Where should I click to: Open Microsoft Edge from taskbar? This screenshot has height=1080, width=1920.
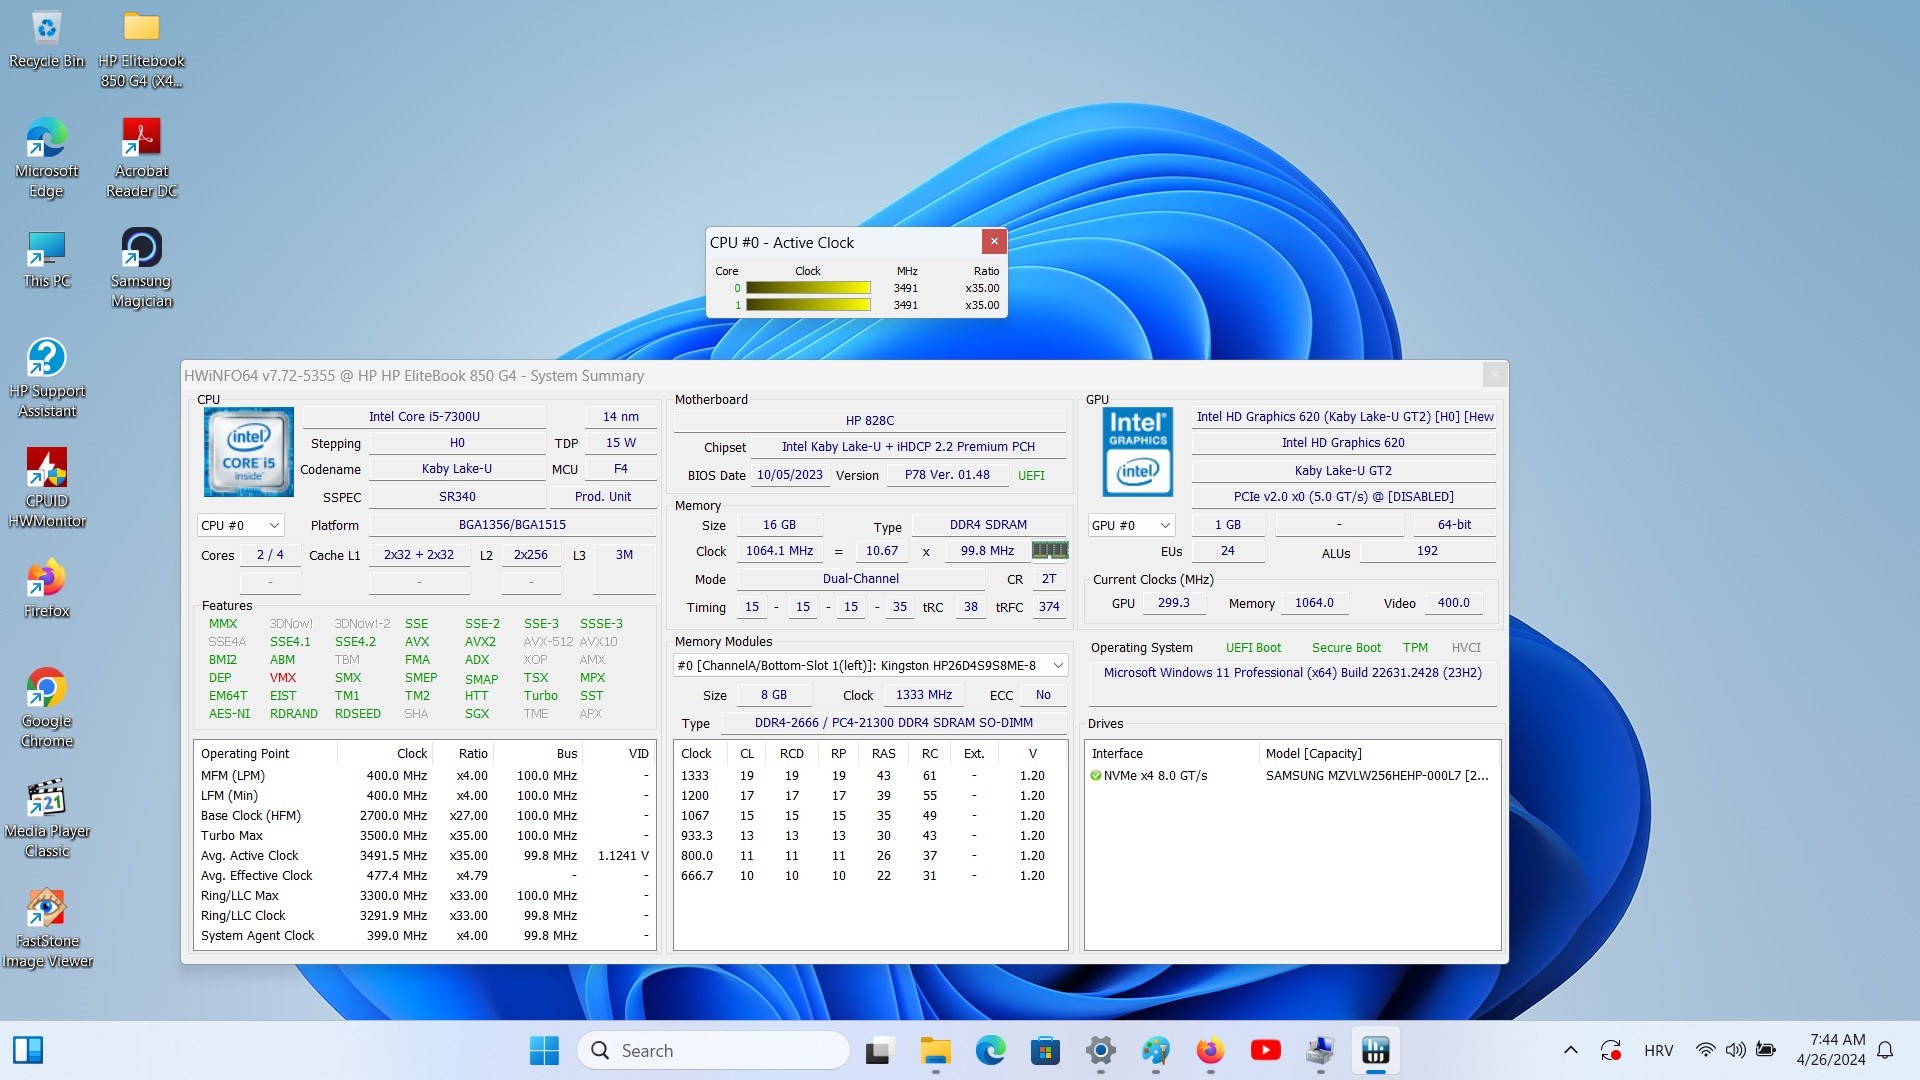[990, 1050]
